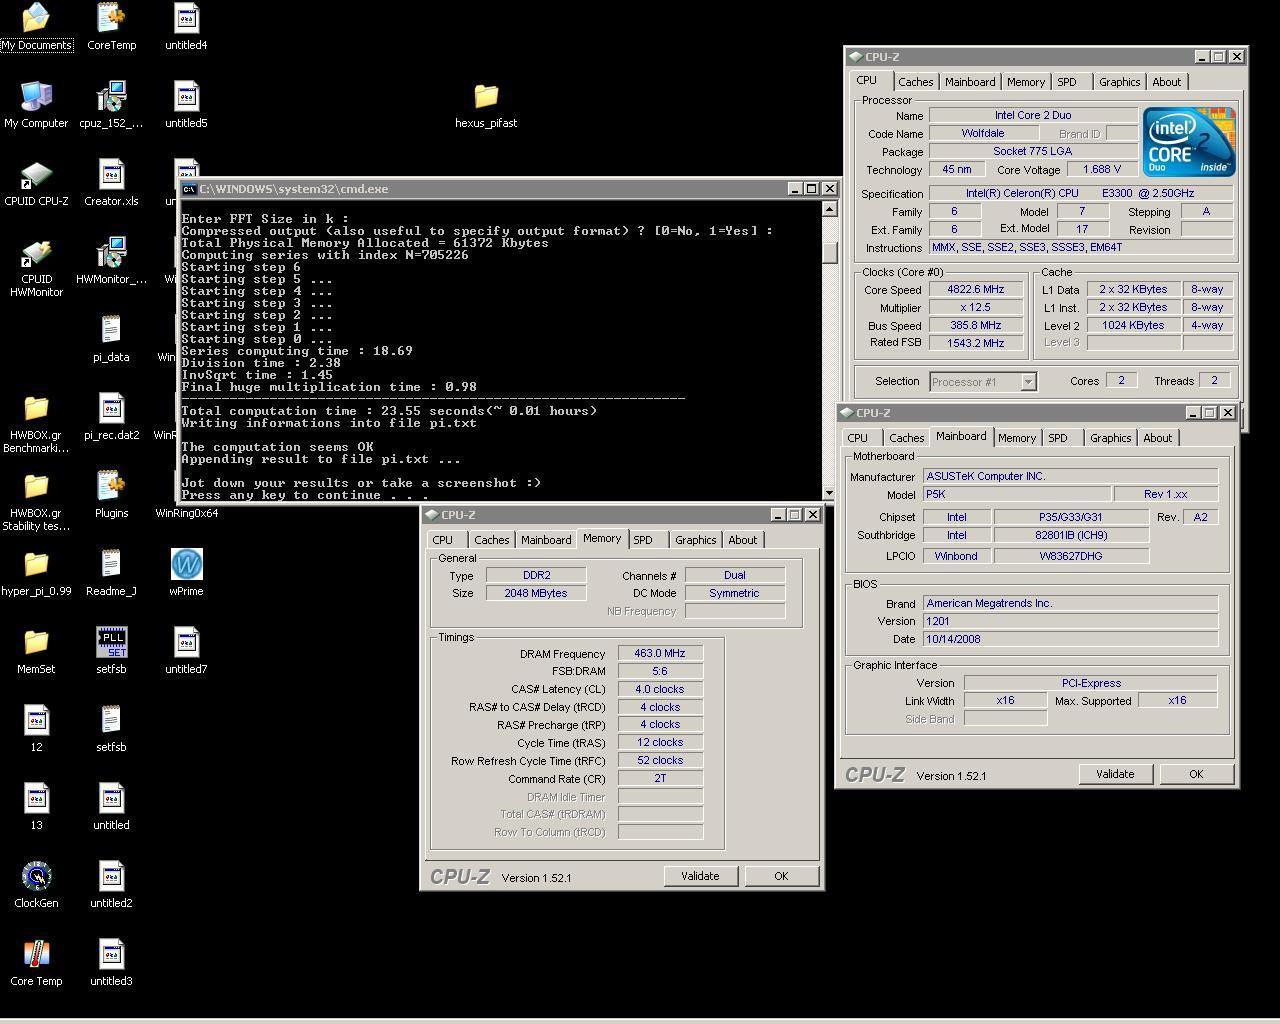Open the pi_rec.dat2 file
This screenshot has height=1024, width=1280.
click(x=111, y=417)
